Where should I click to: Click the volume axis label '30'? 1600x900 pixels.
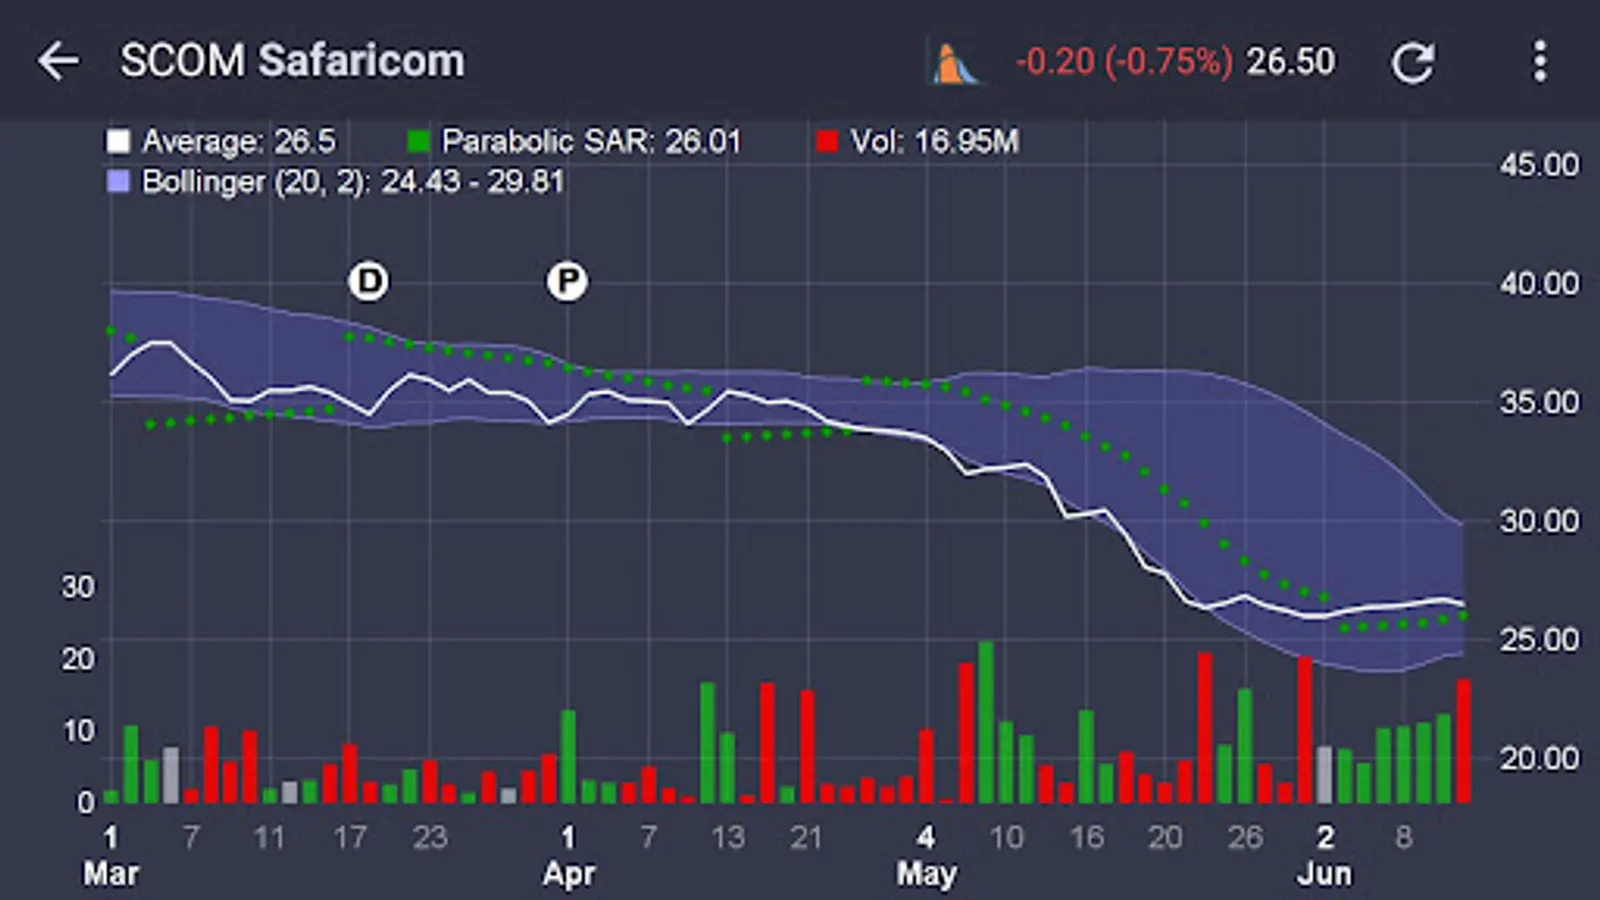coord(78,587)
